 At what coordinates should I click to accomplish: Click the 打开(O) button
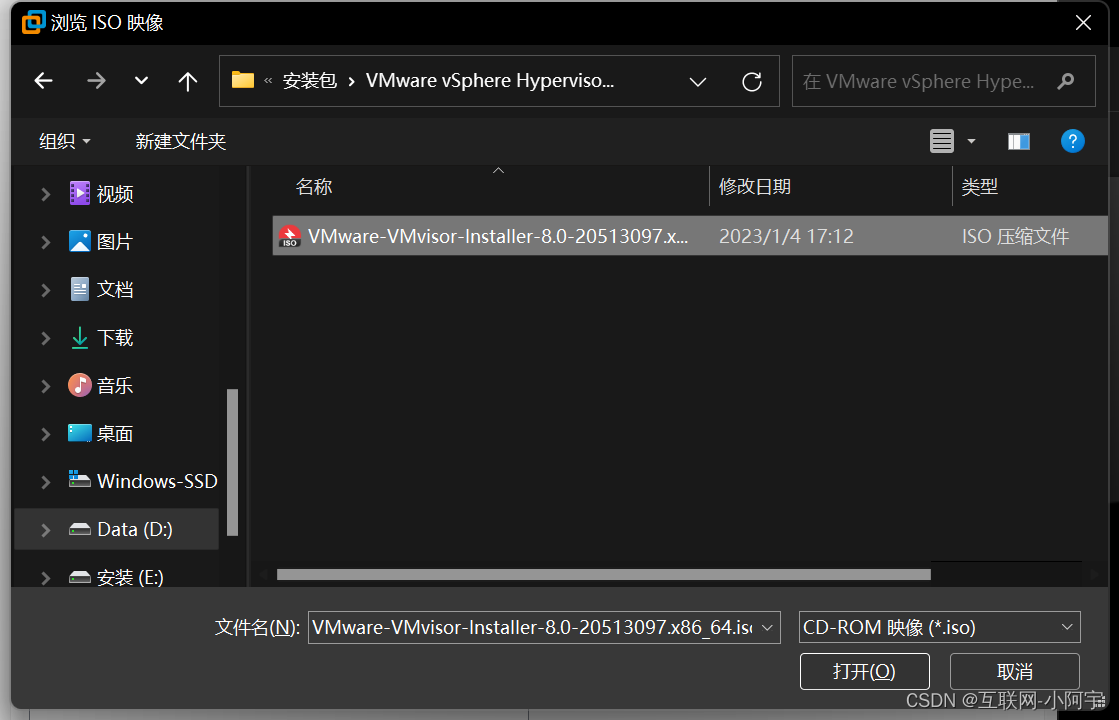[864, 671]
